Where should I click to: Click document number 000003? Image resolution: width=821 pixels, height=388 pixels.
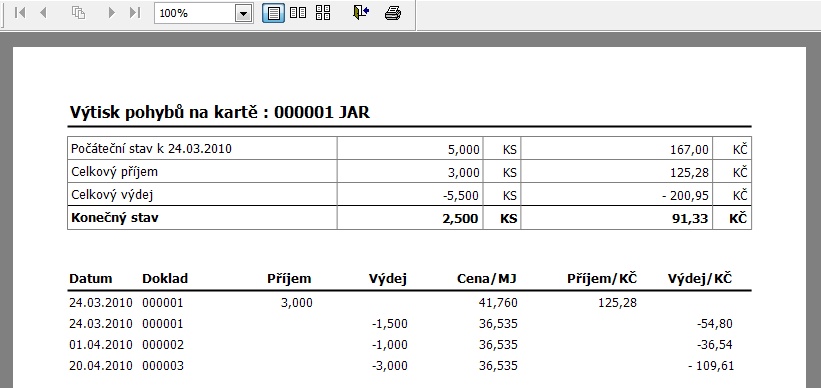point(163,366)
